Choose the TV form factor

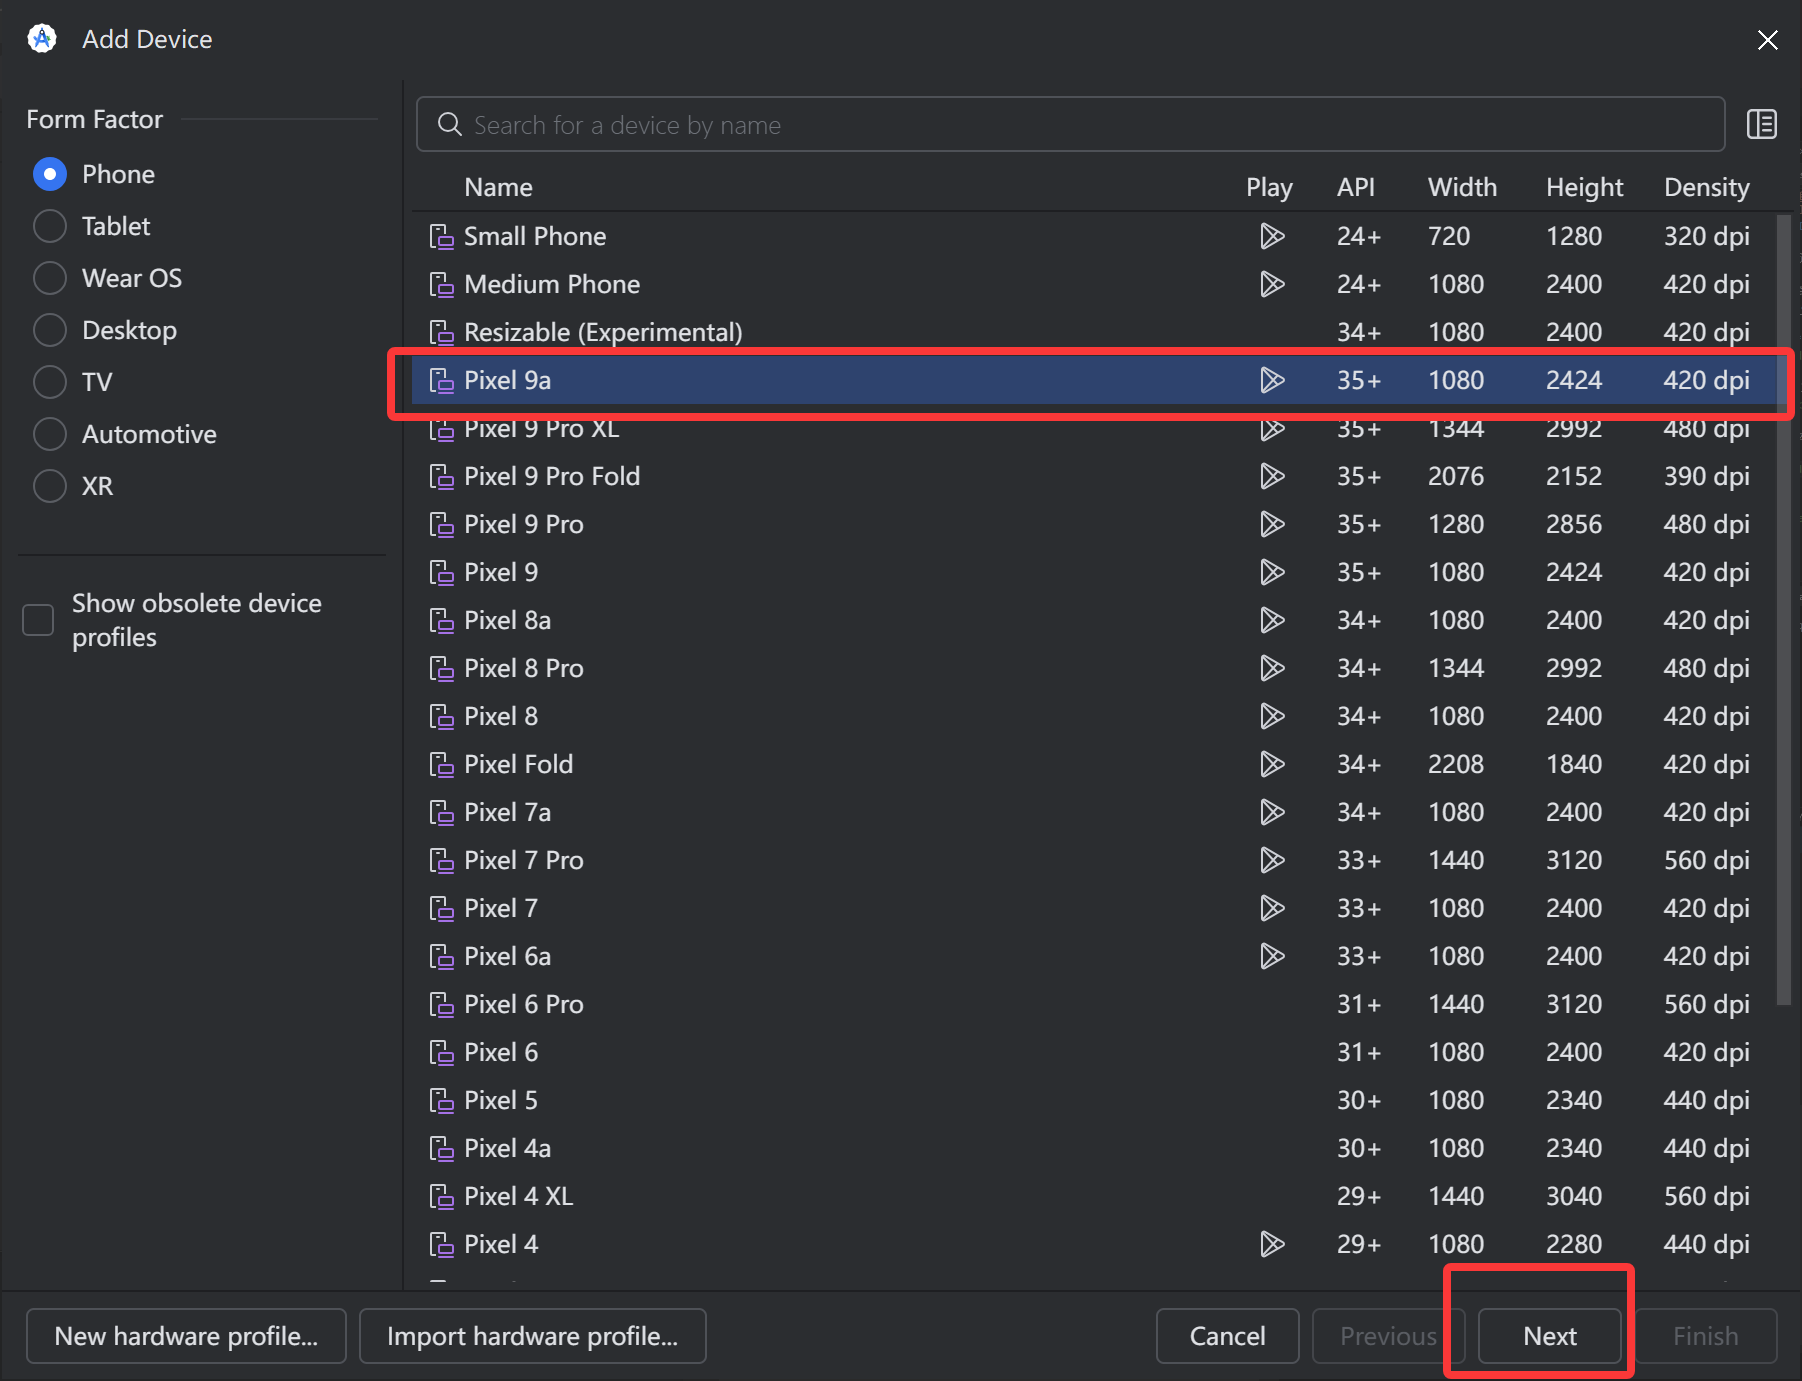coord(50,382)
